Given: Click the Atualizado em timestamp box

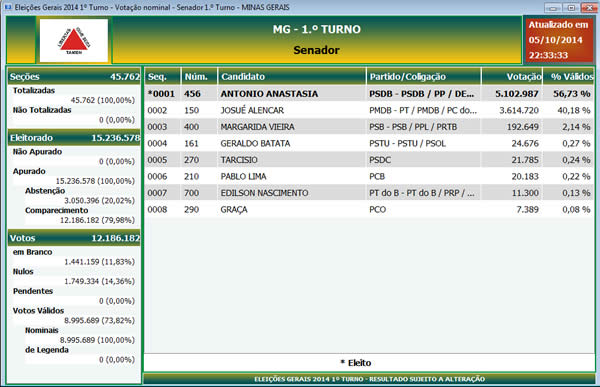Looking at the screenshot, I should point(558,40).
